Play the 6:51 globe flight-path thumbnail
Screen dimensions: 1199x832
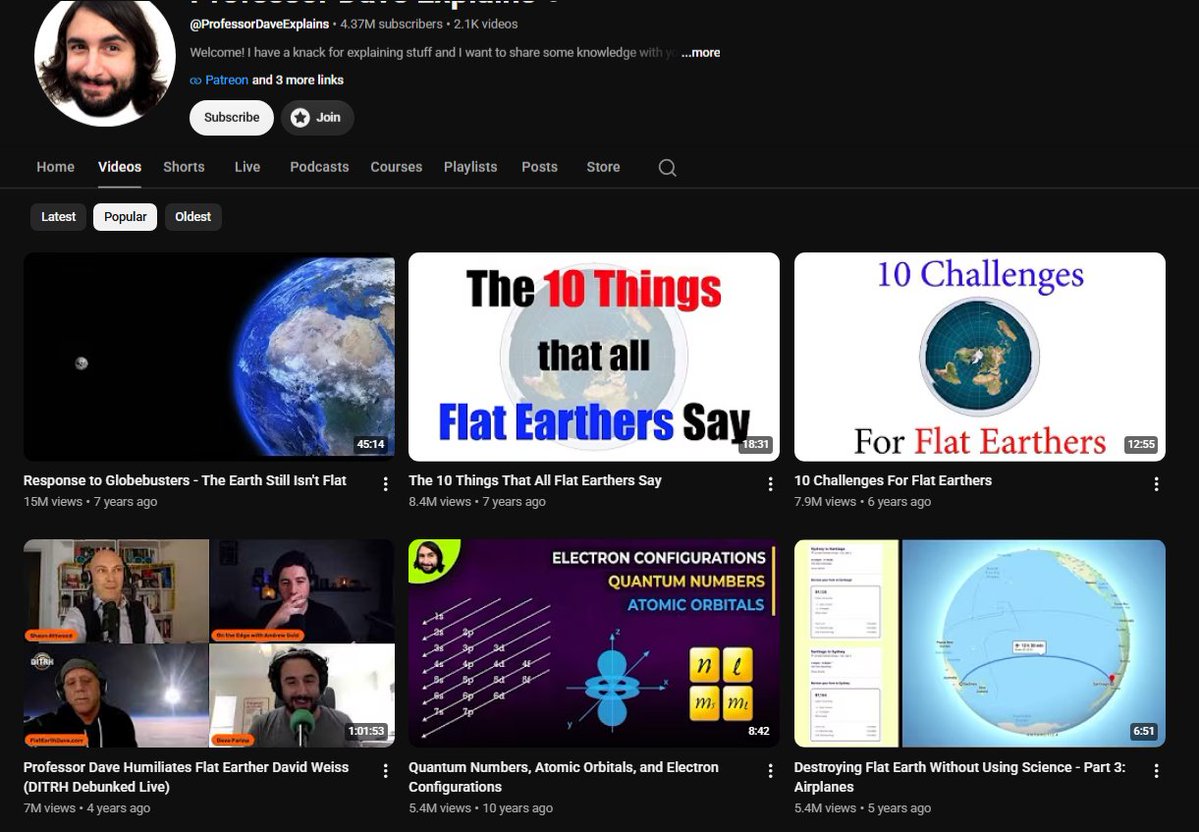point(980,643)
